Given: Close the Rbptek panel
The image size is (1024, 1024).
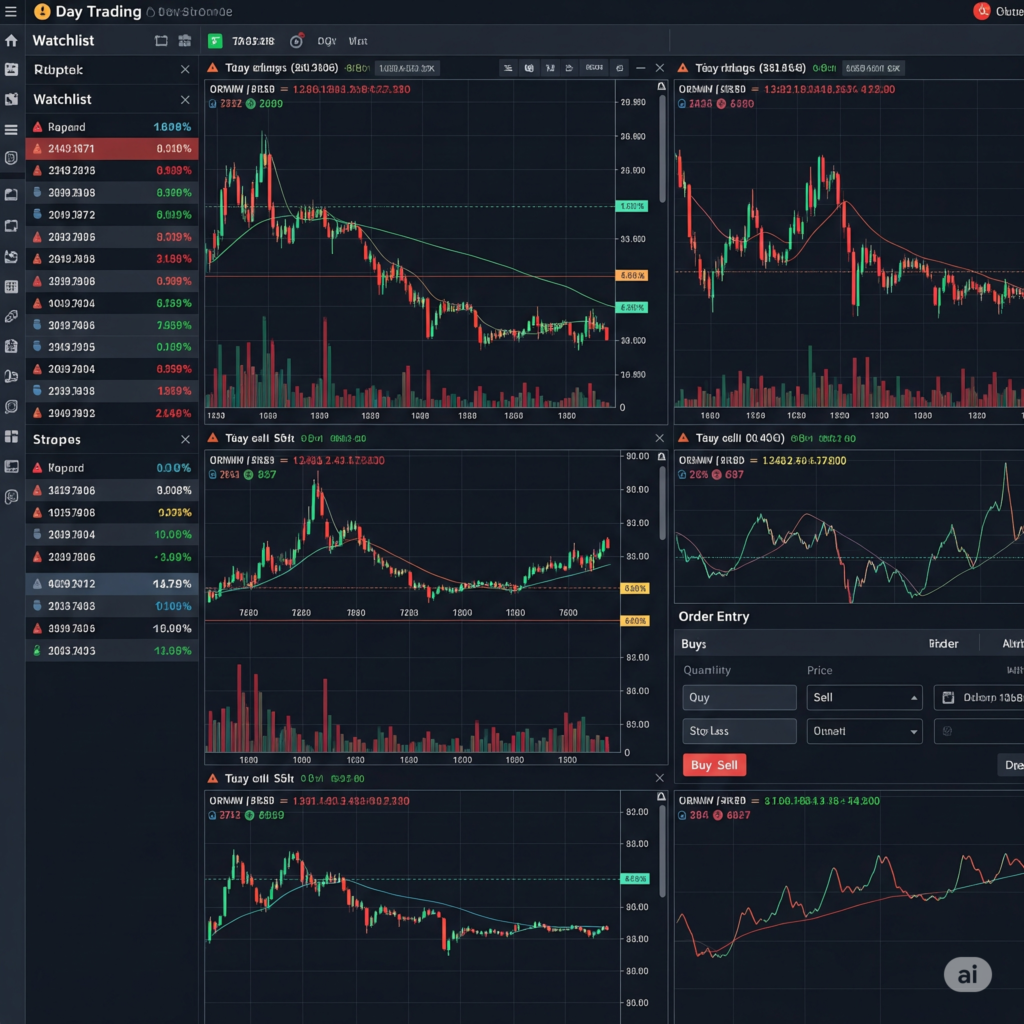Looking at the screenshot, I should coord(185,70).
